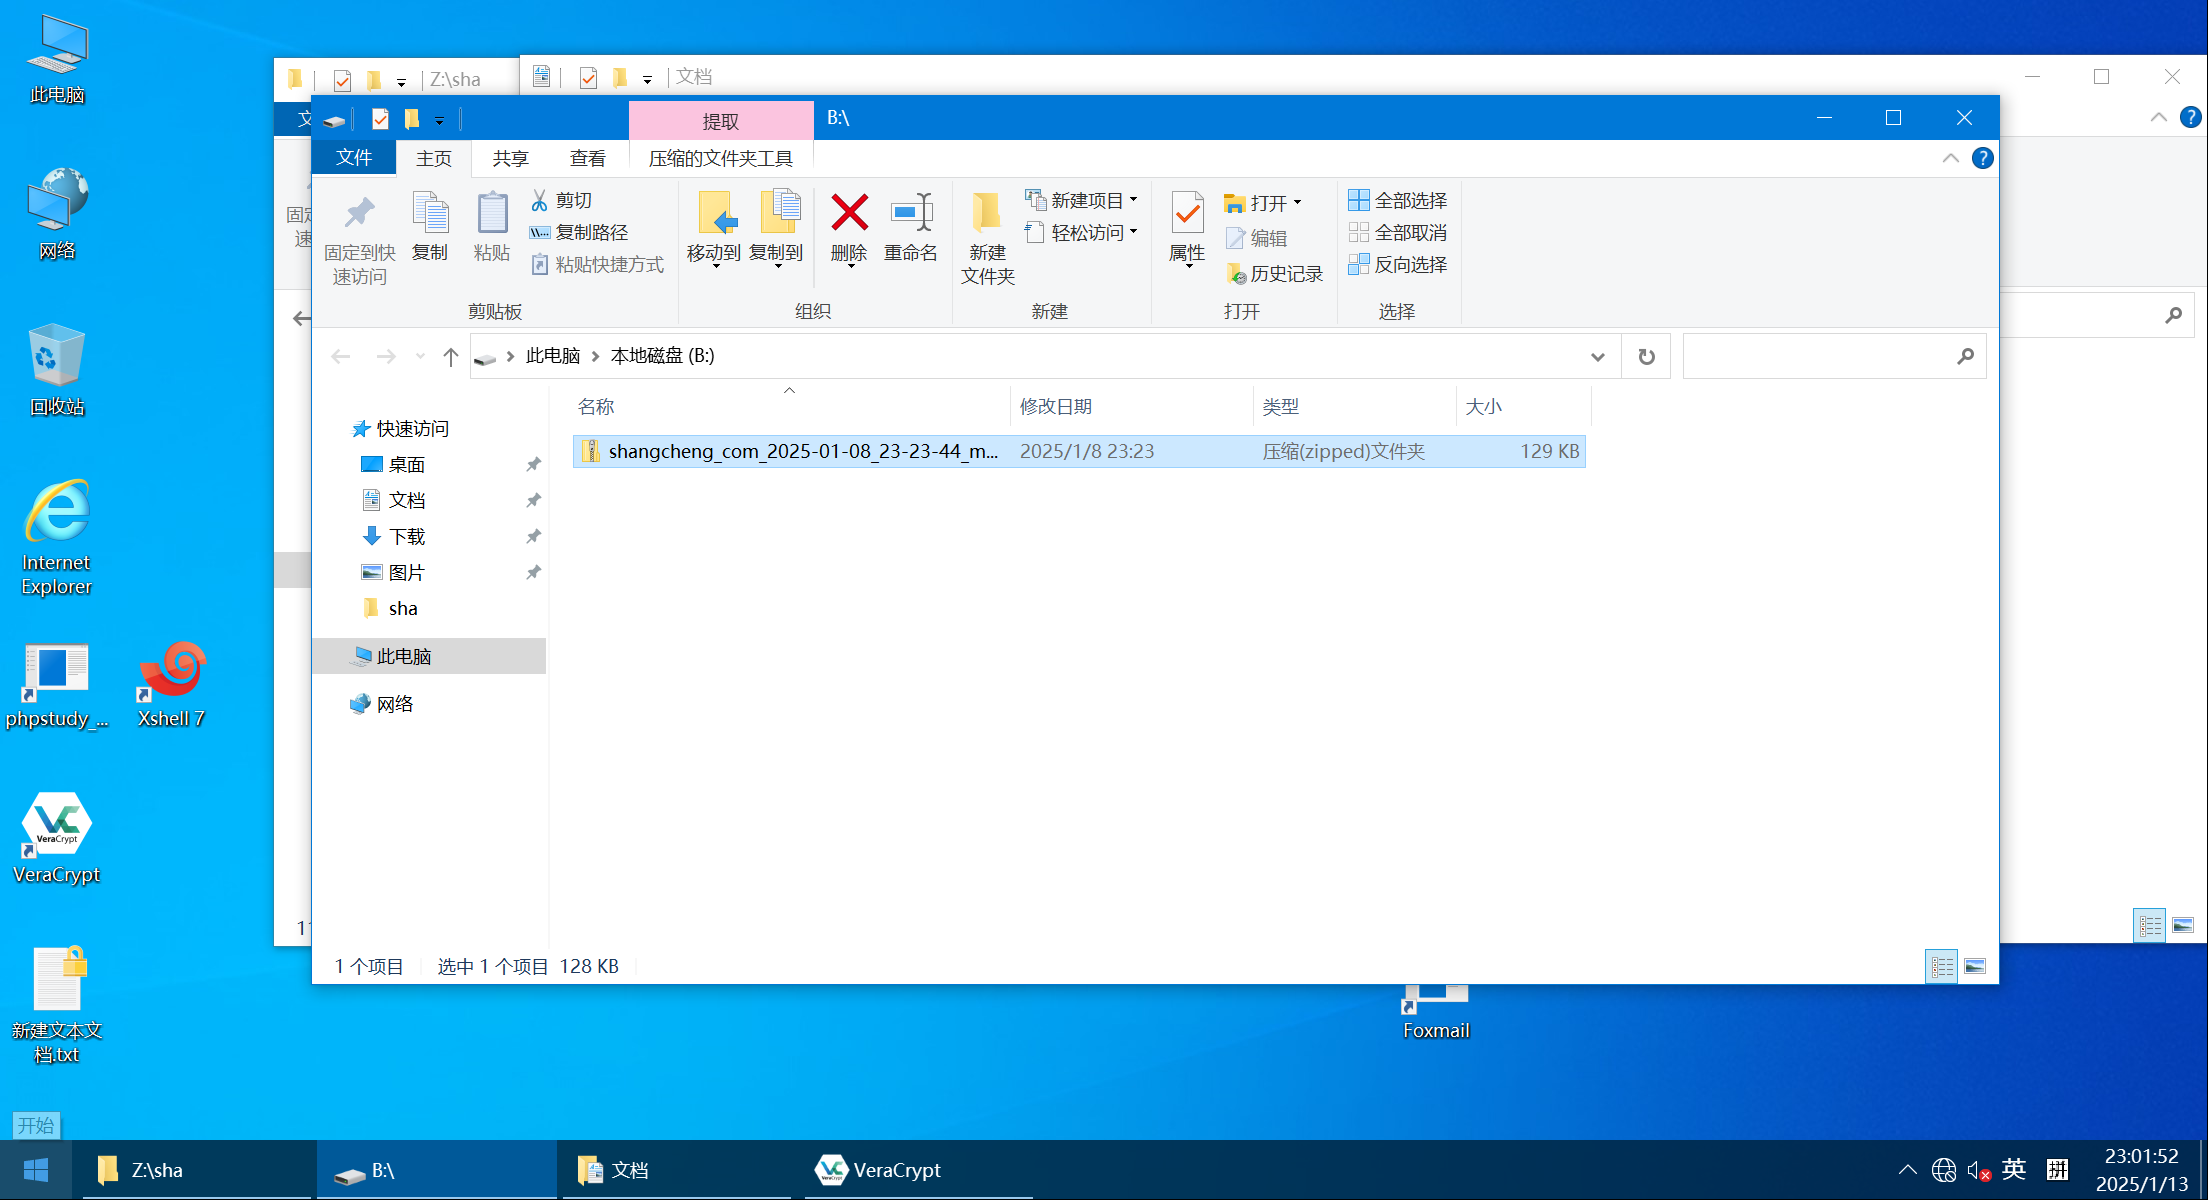Click the search box in B: window
This screenshot has width=2208, height=1200.
(x=1820, y=356)
